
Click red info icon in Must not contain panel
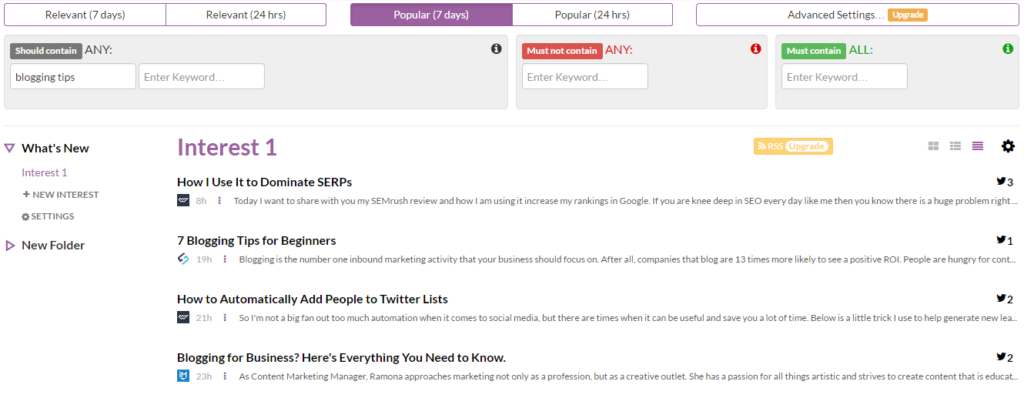point(756,49)
